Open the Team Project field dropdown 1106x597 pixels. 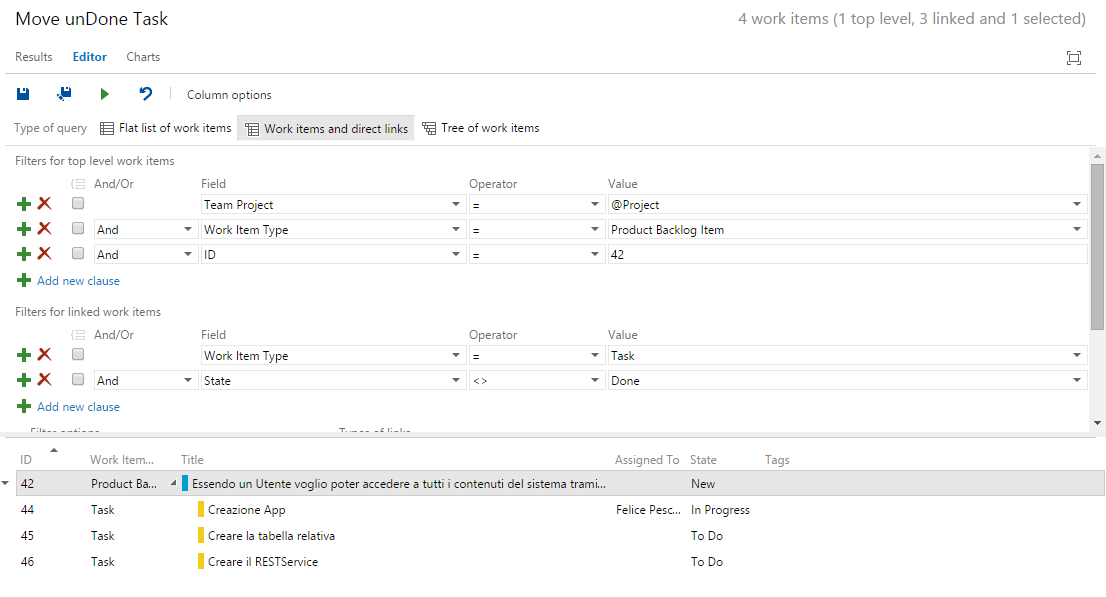(x=456, y=205)
